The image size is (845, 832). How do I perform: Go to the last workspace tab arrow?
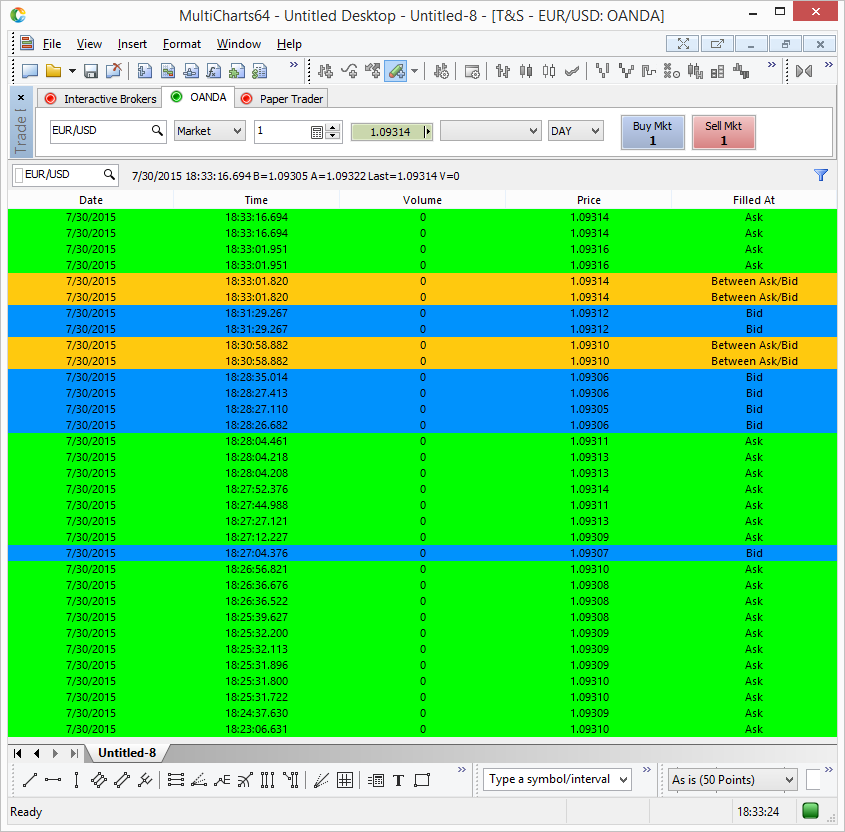point(74,753)
